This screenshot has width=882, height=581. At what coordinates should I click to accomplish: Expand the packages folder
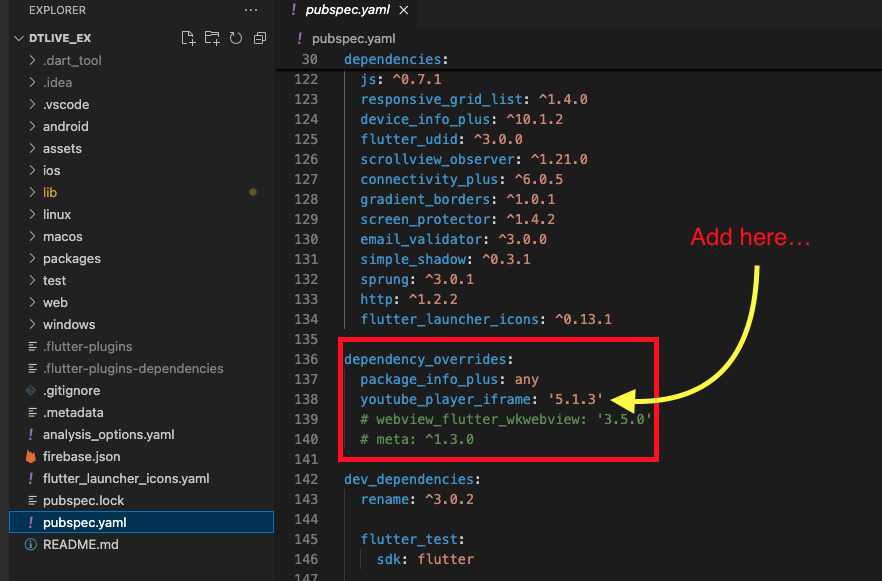pyautogui.click(x=71, y=258)
